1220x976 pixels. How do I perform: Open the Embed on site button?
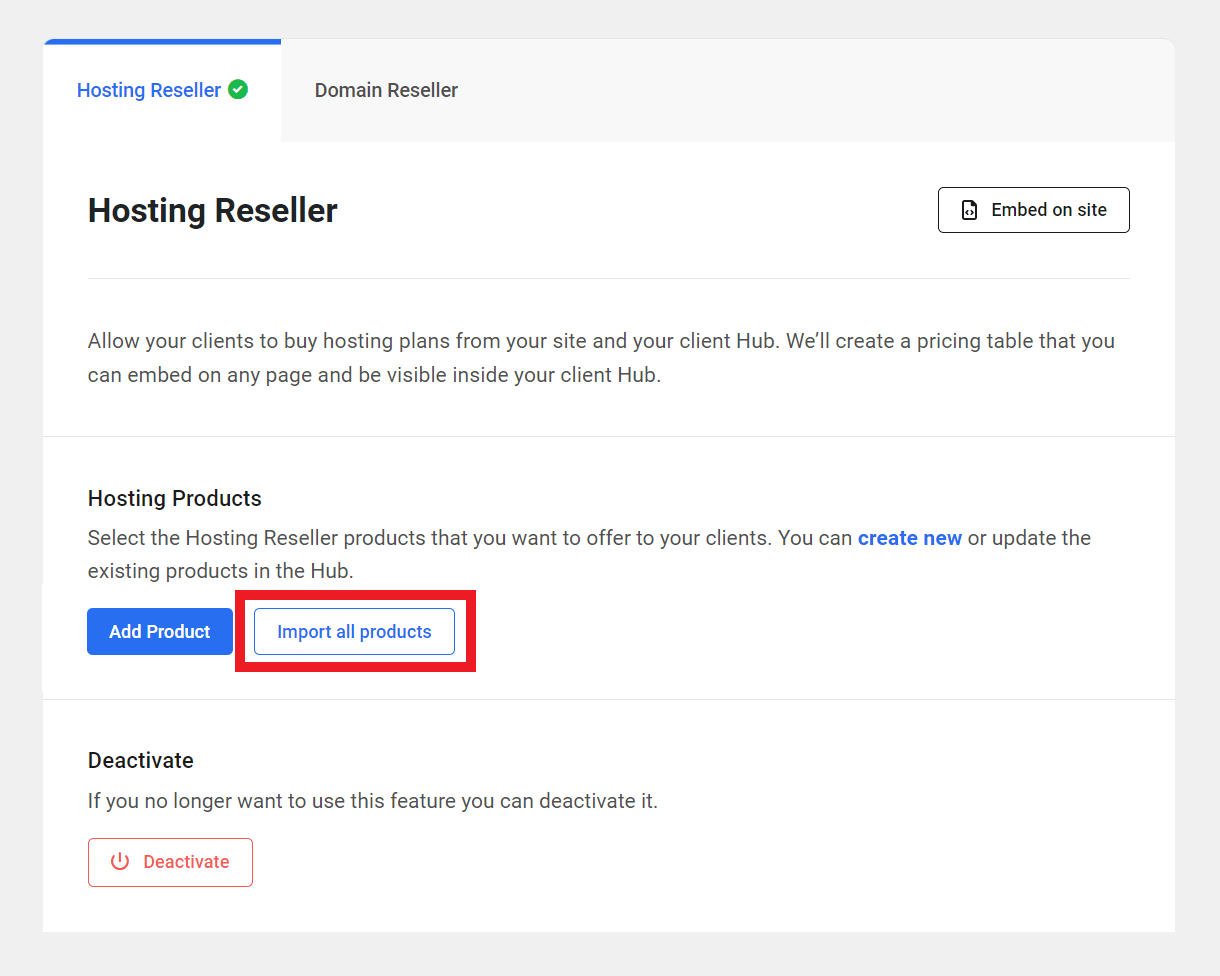1034,210
